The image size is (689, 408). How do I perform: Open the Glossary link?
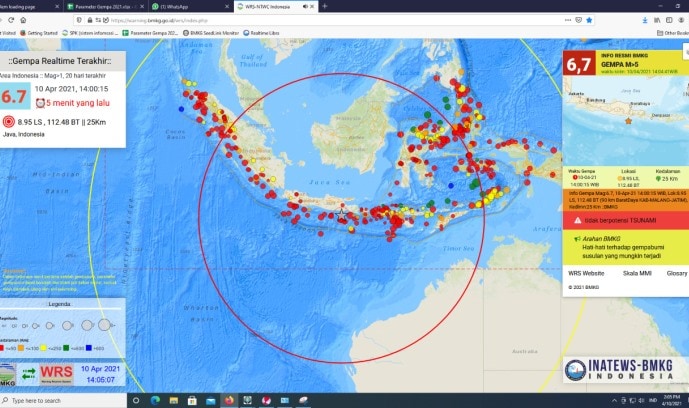click(x=676, y=272)
